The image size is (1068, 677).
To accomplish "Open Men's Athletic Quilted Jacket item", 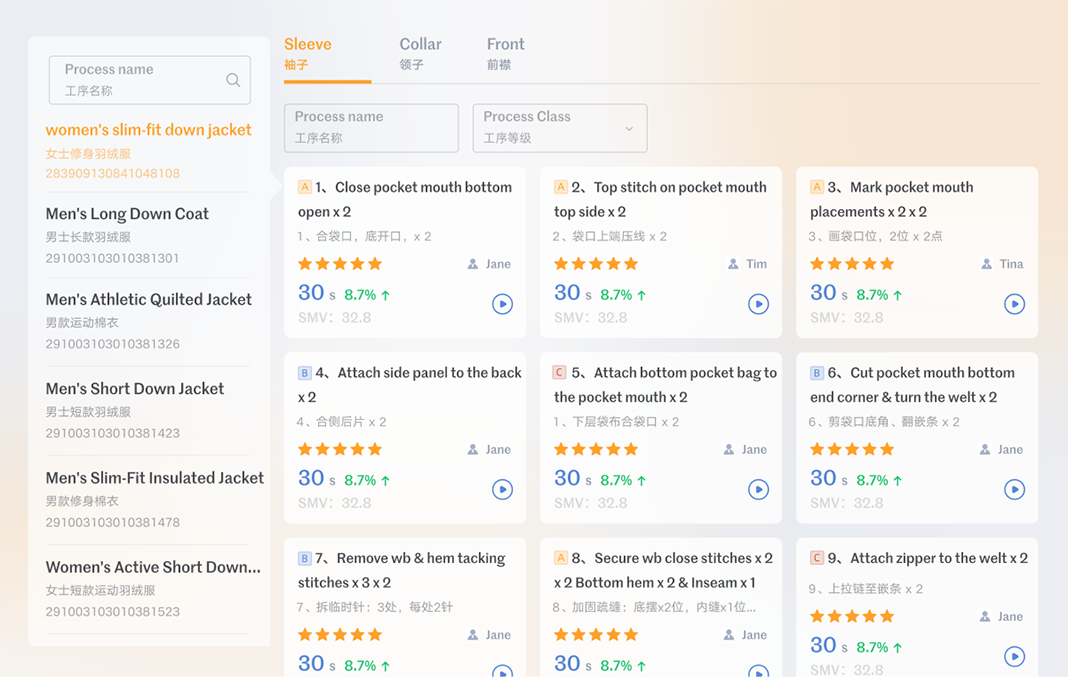I will [x=148, y=300].
